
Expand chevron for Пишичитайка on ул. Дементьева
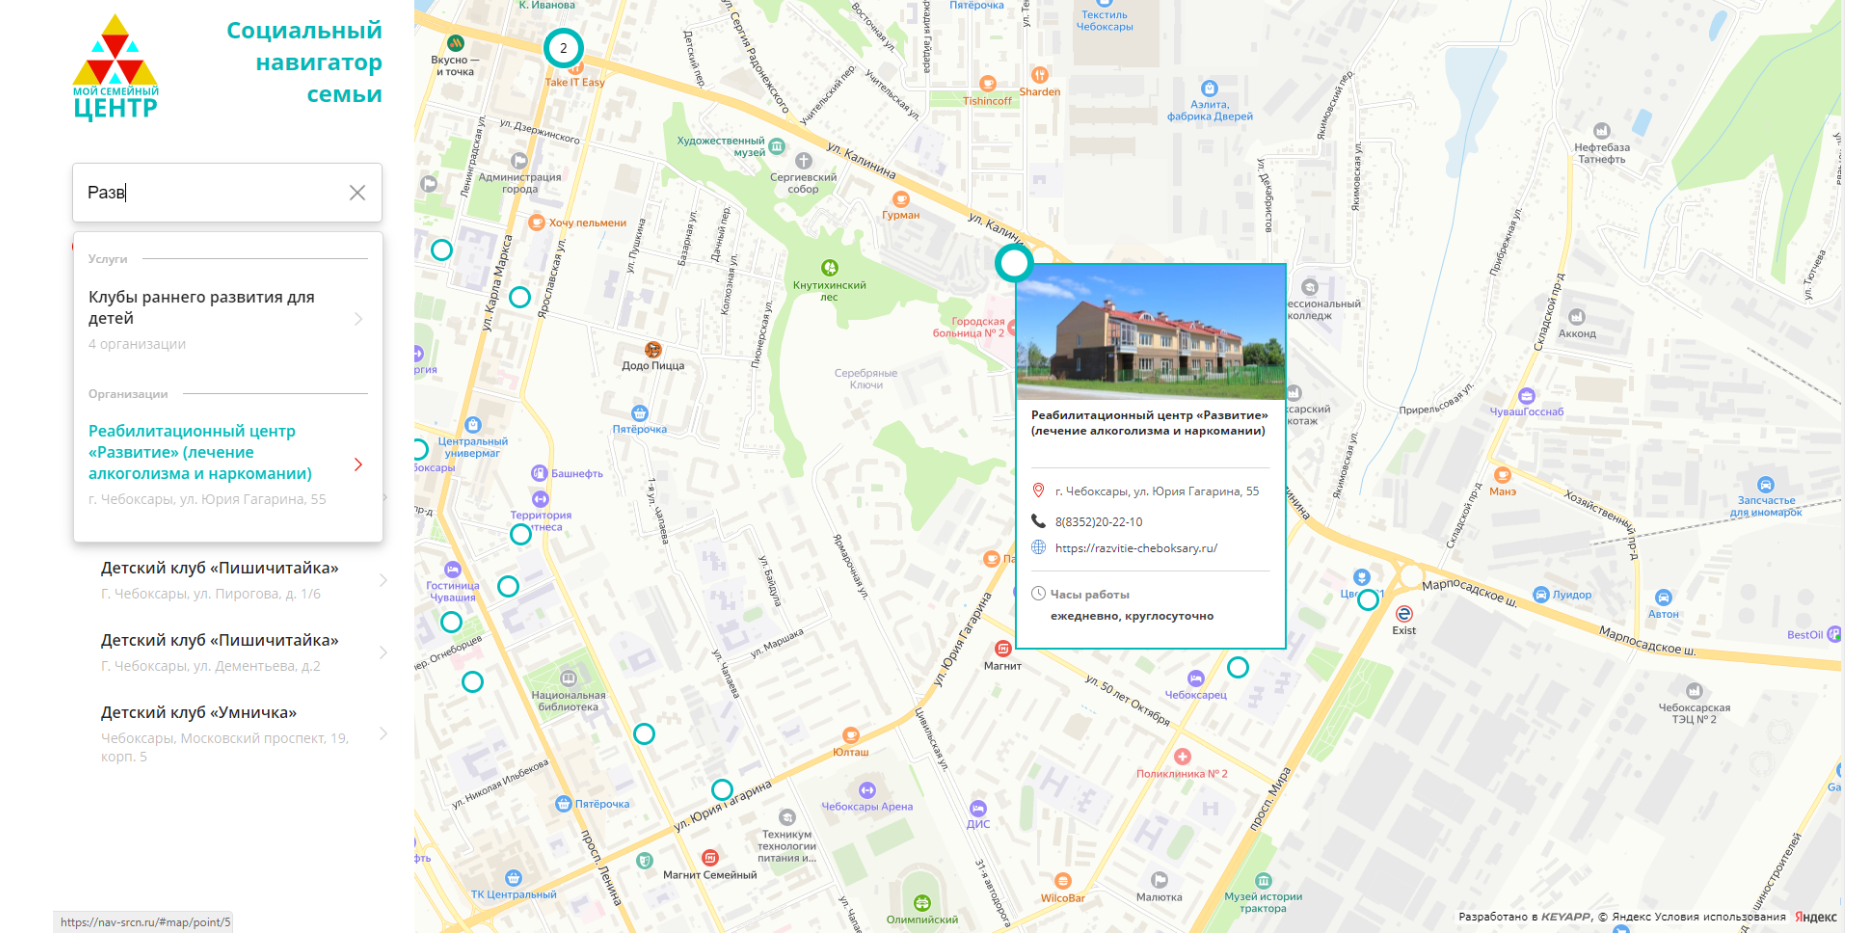coord(383,652)
